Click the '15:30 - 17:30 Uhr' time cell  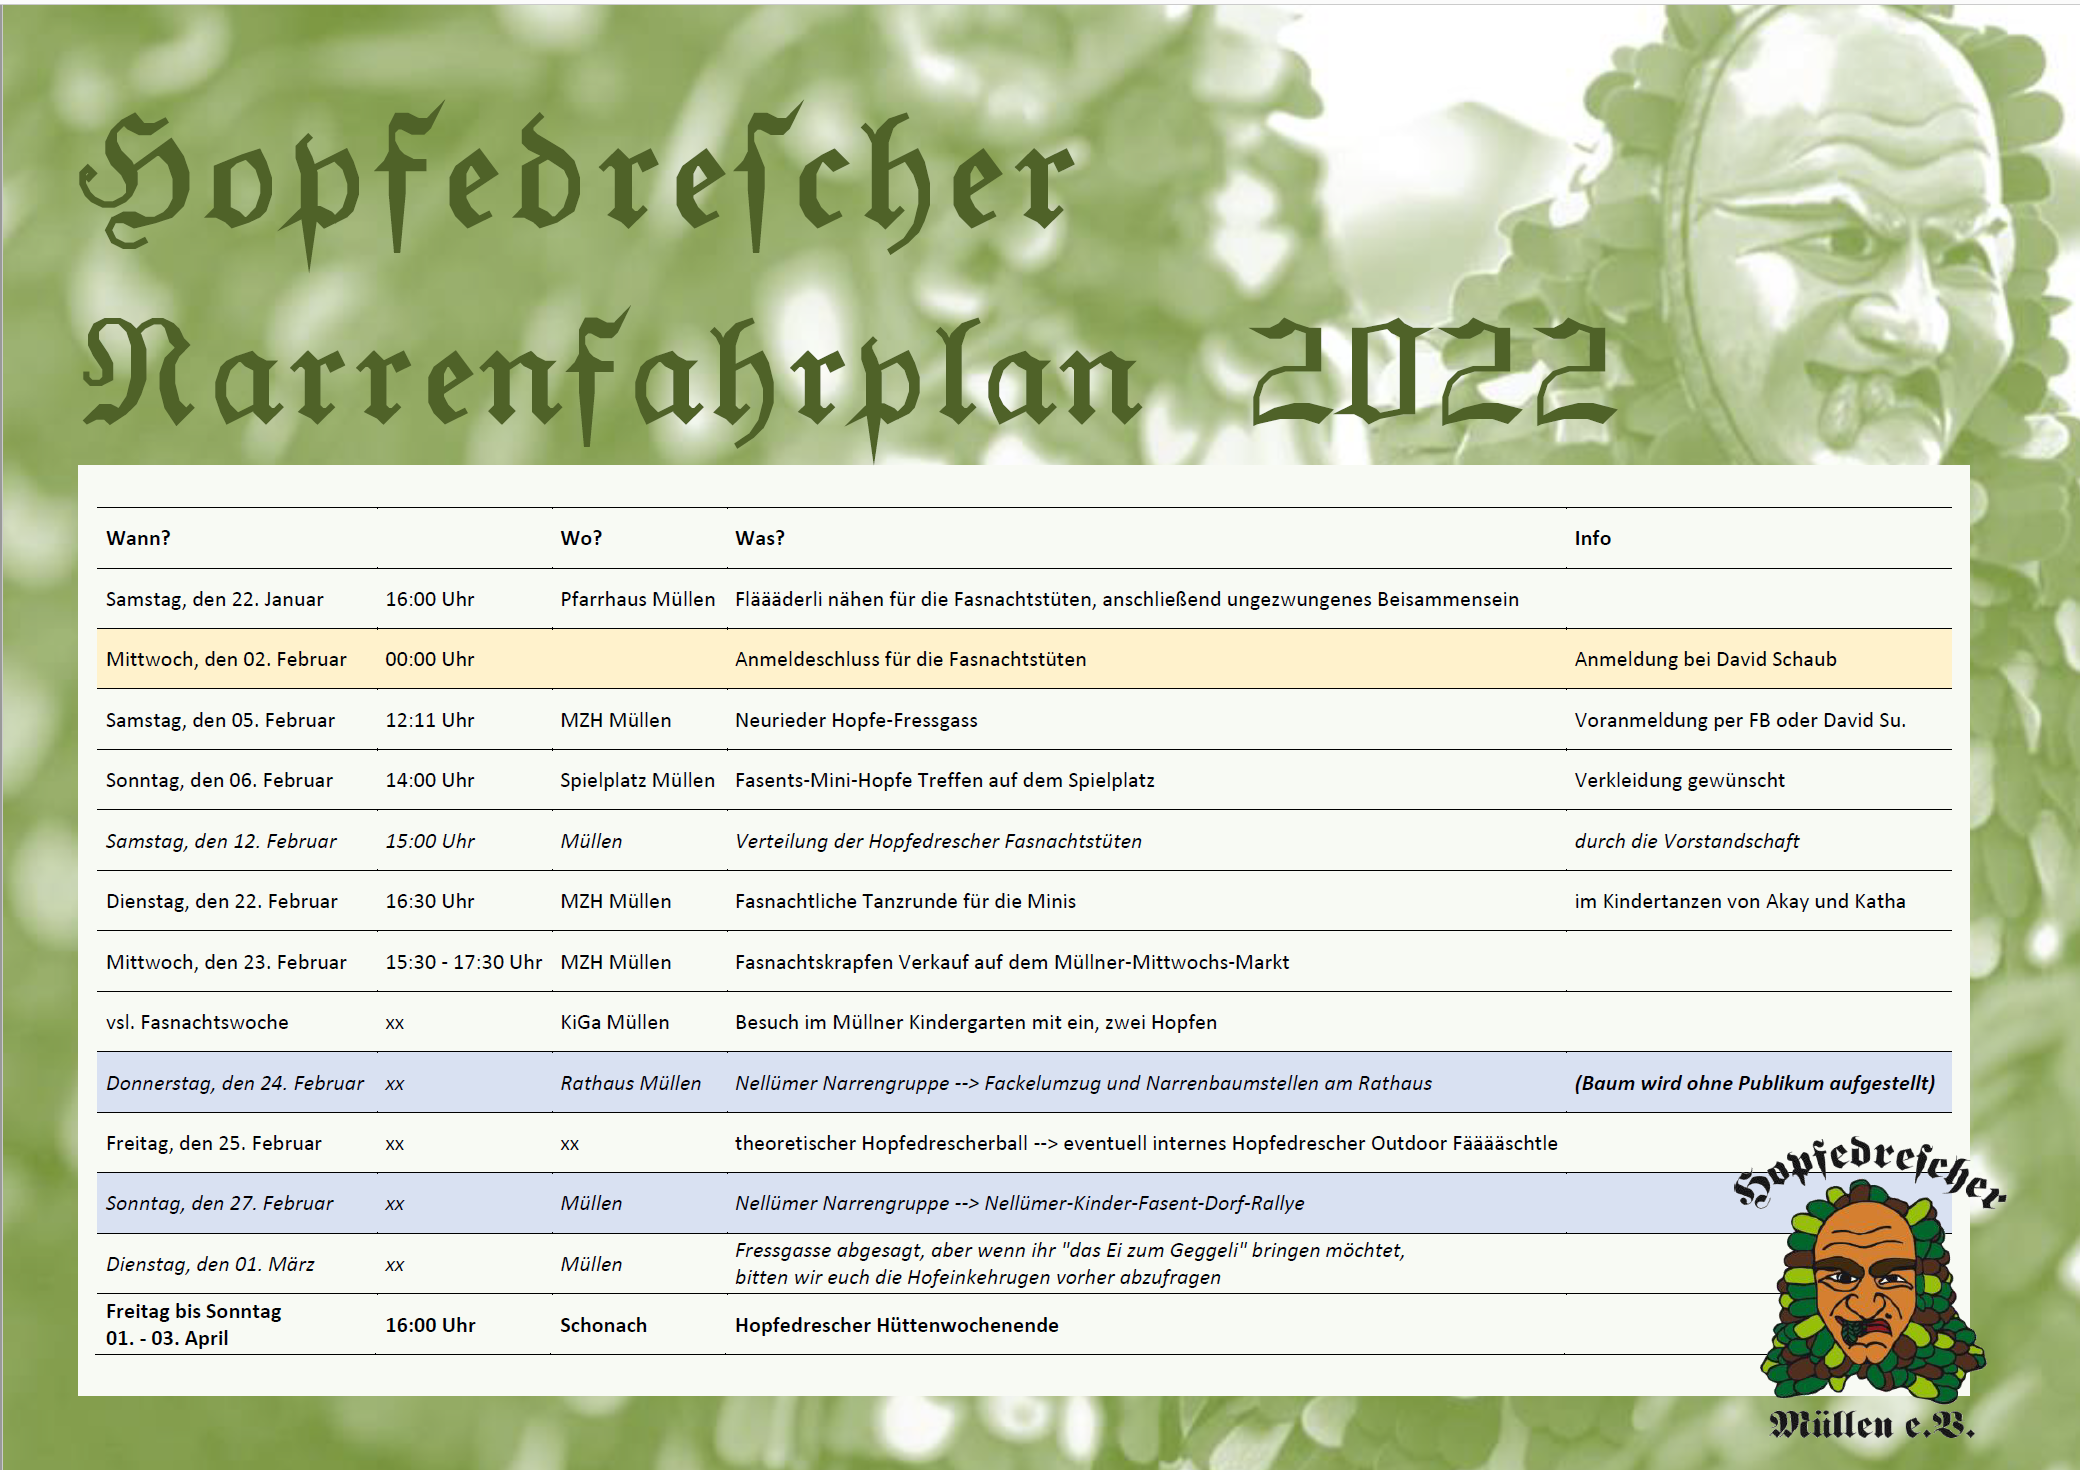464,962
